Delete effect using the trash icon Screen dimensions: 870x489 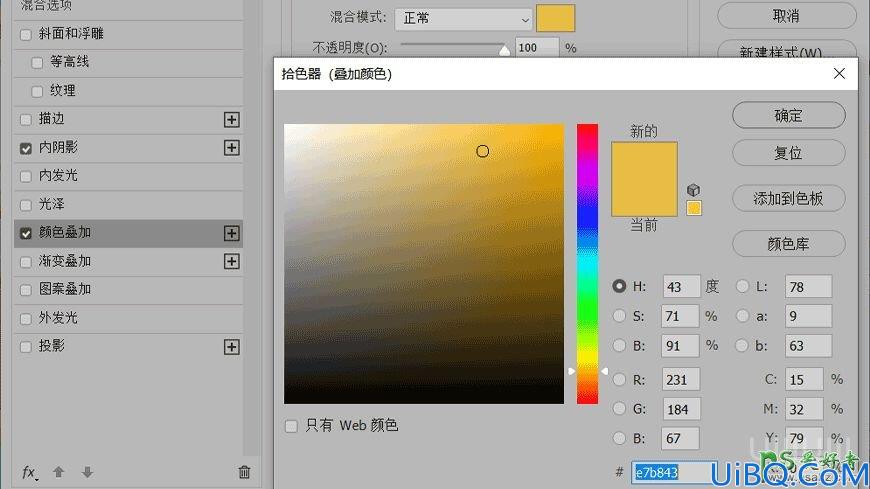point(244,472)
